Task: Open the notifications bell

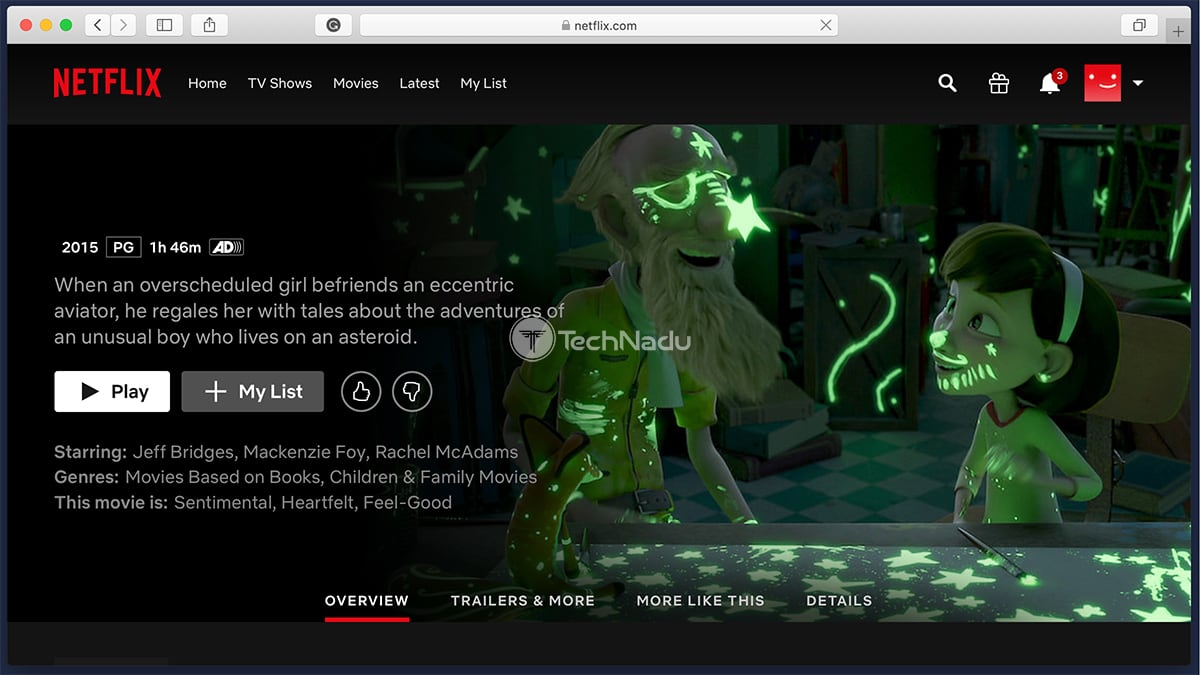Action: [1049, 84]
